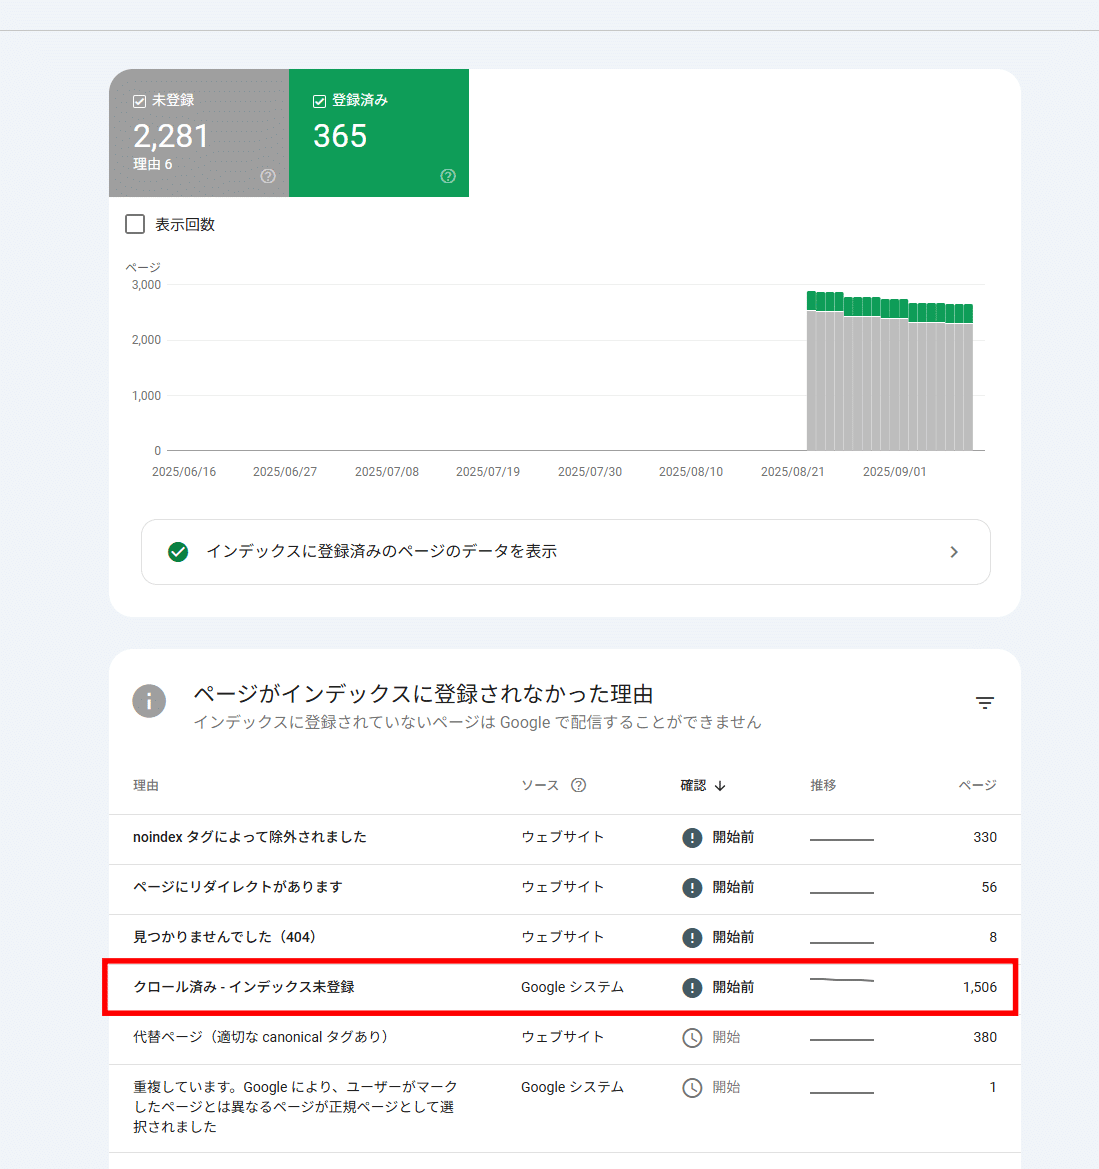Click help icon beside ソース header
The width and height of the screenshot is (1099, 1169).
click(x=579, y=785)
